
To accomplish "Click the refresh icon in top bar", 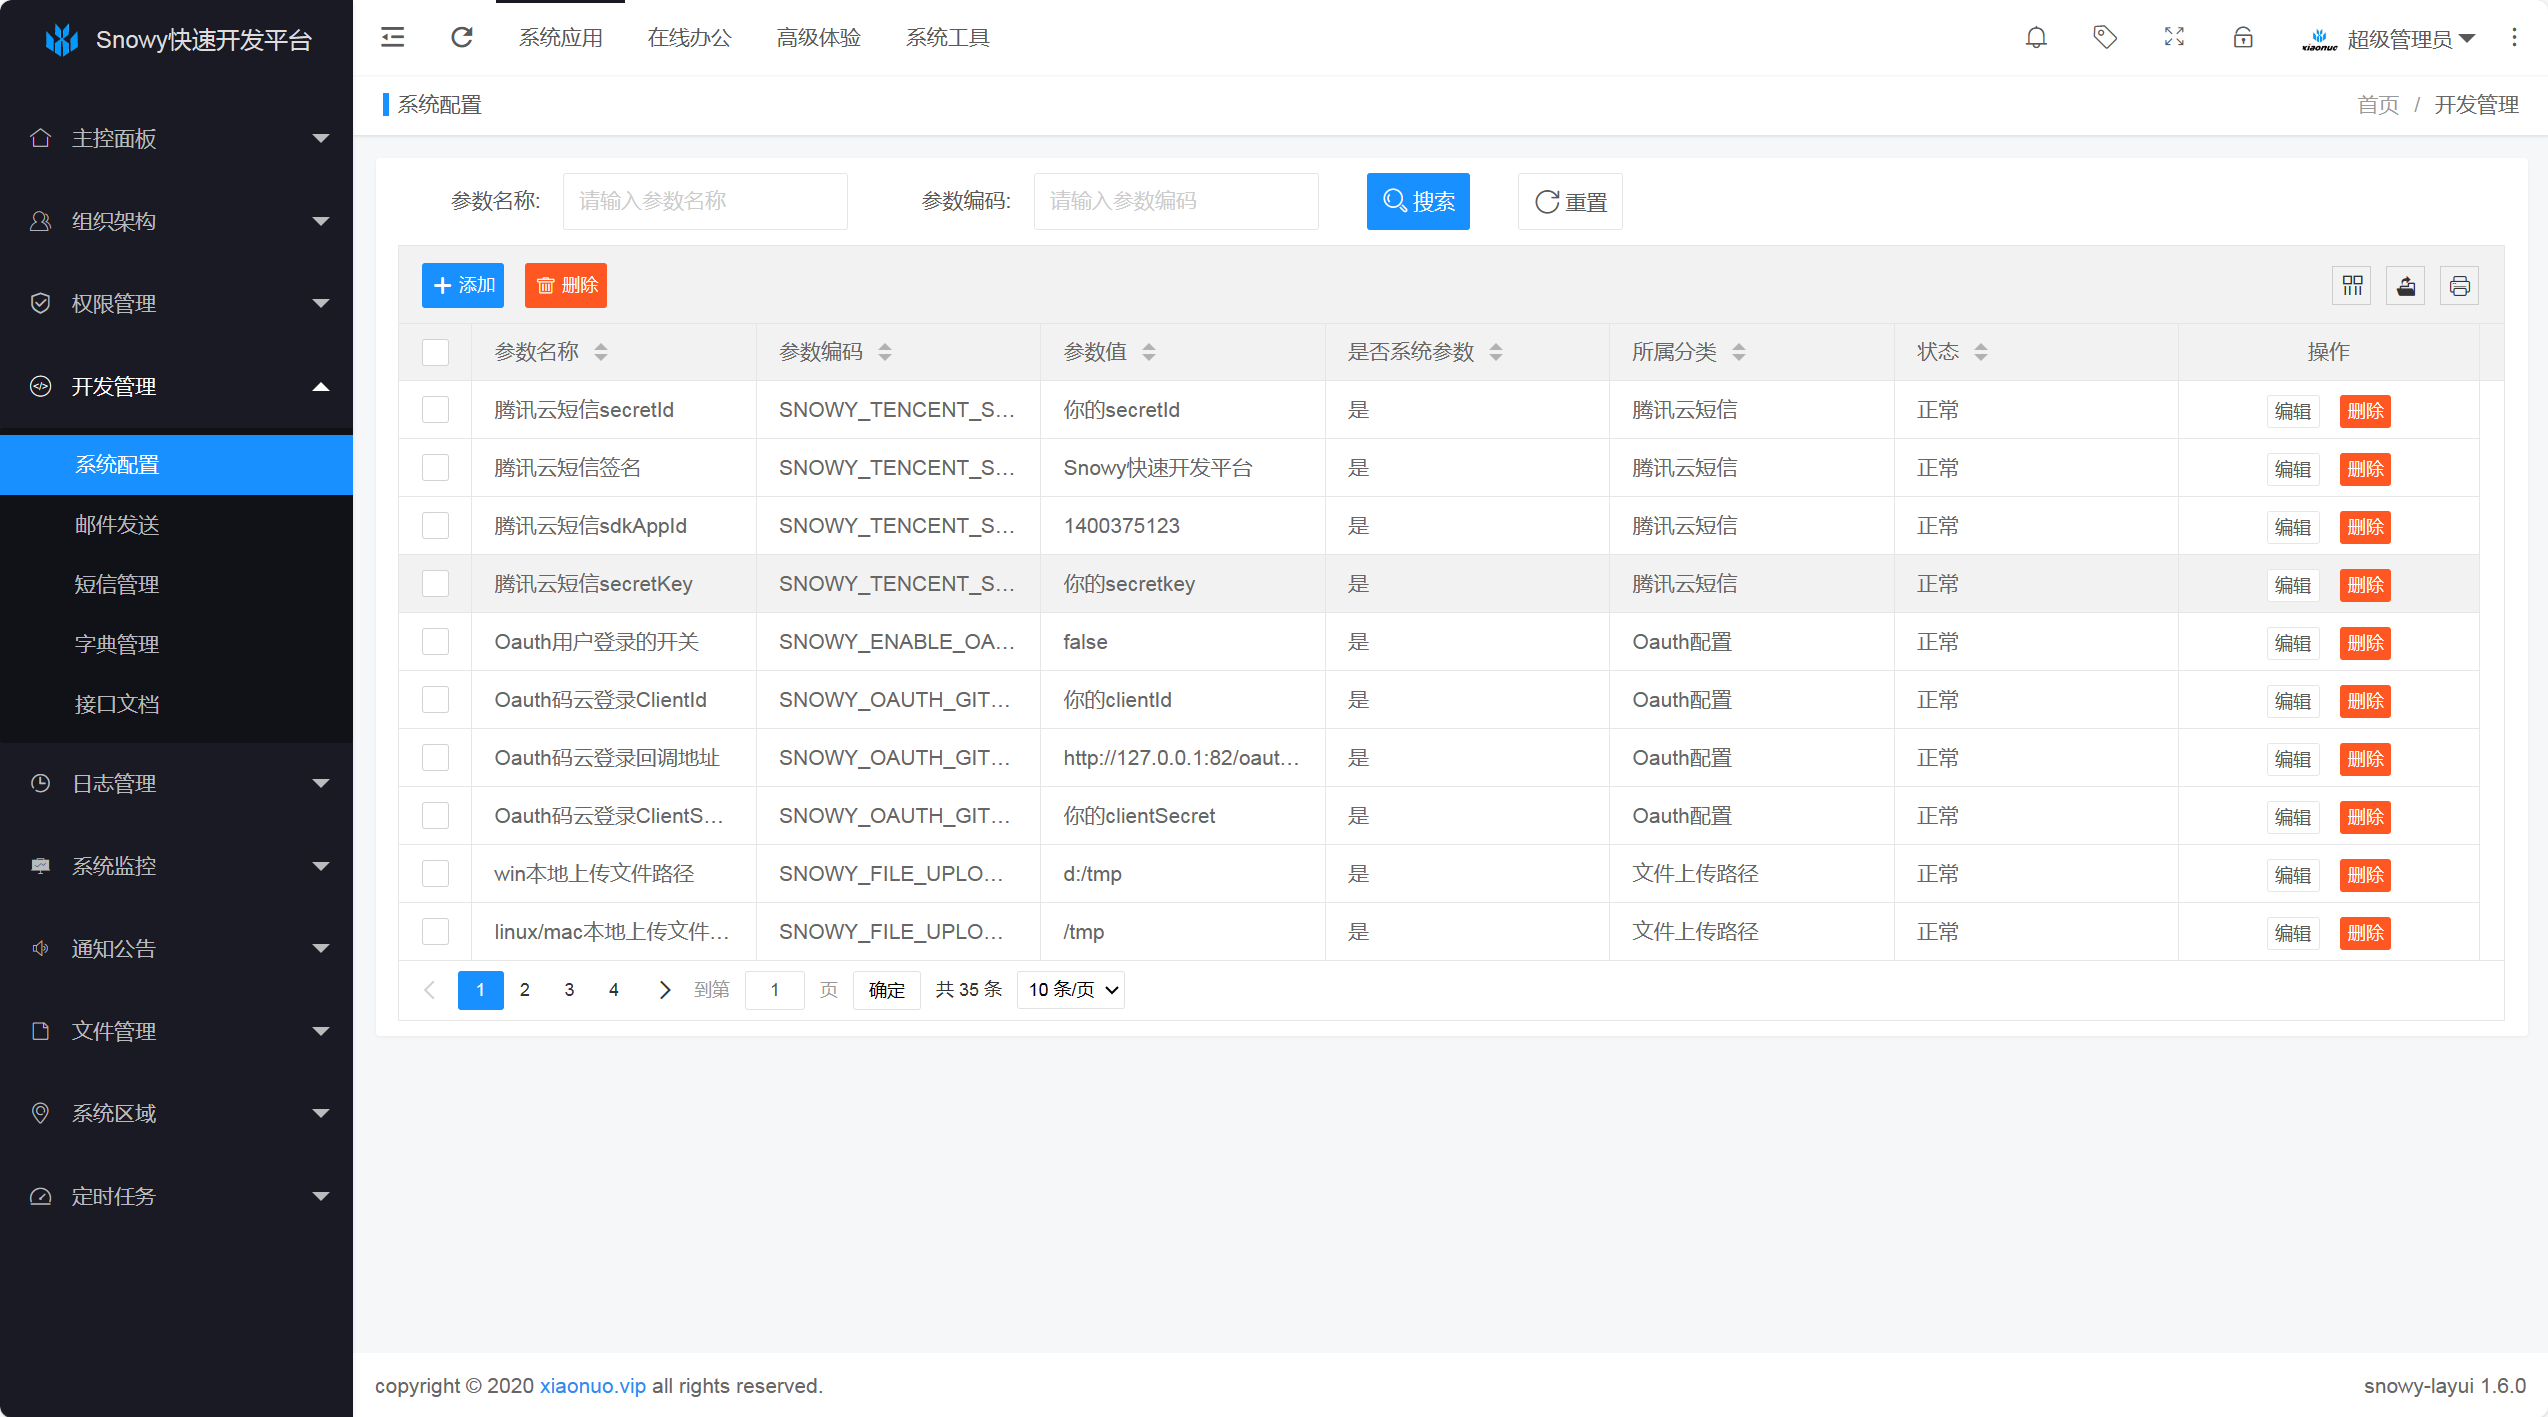I will pyautogui.click(x=462, y=38).
